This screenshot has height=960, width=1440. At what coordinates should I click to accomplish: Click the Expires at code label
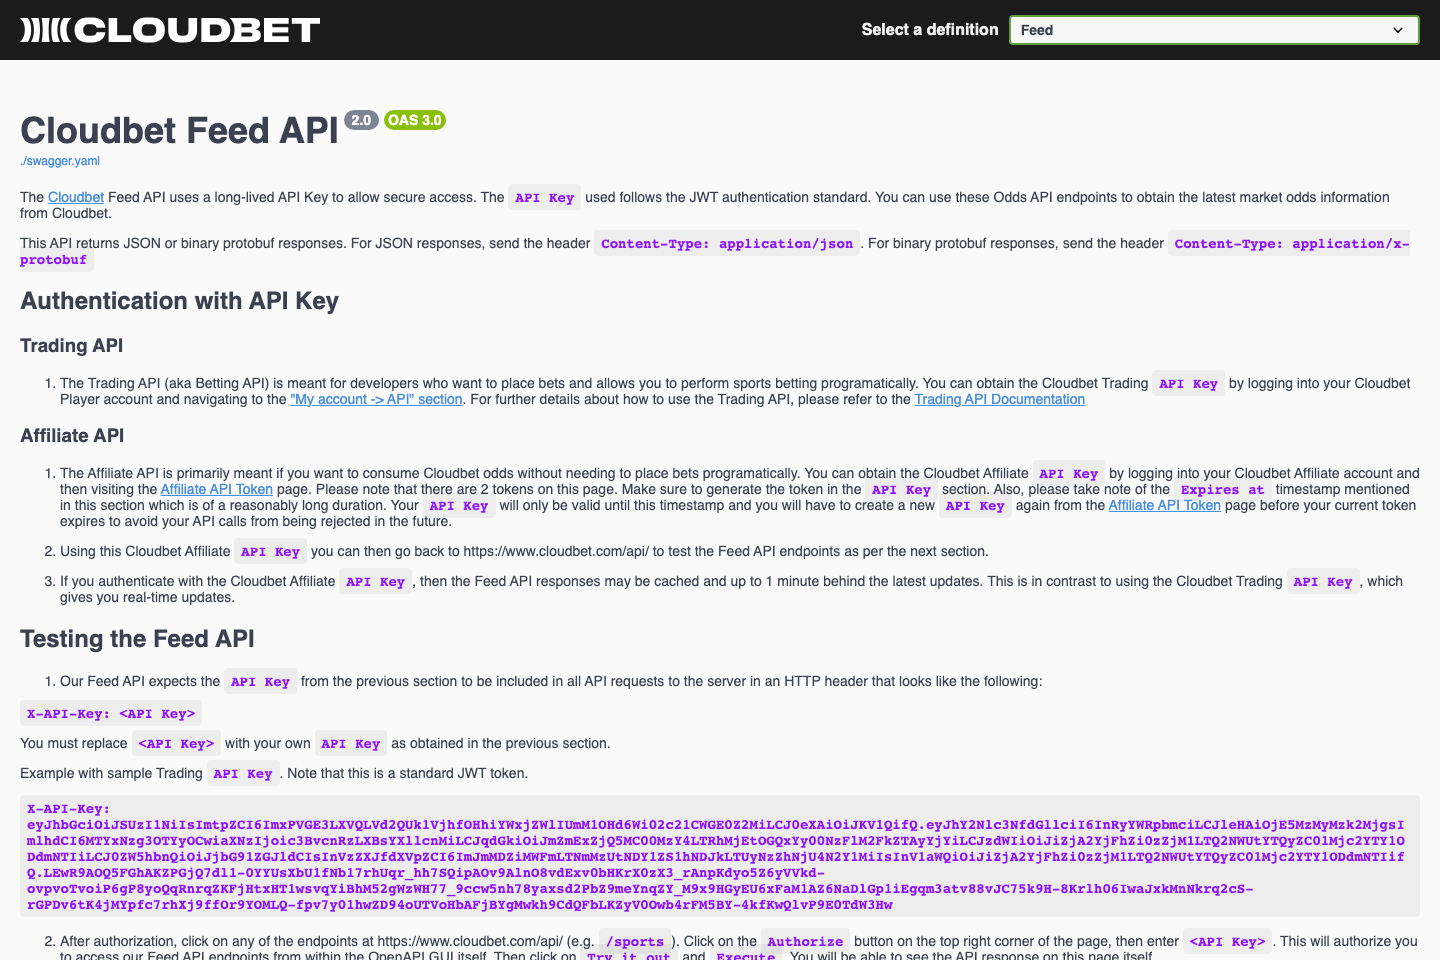(1222, 489)
